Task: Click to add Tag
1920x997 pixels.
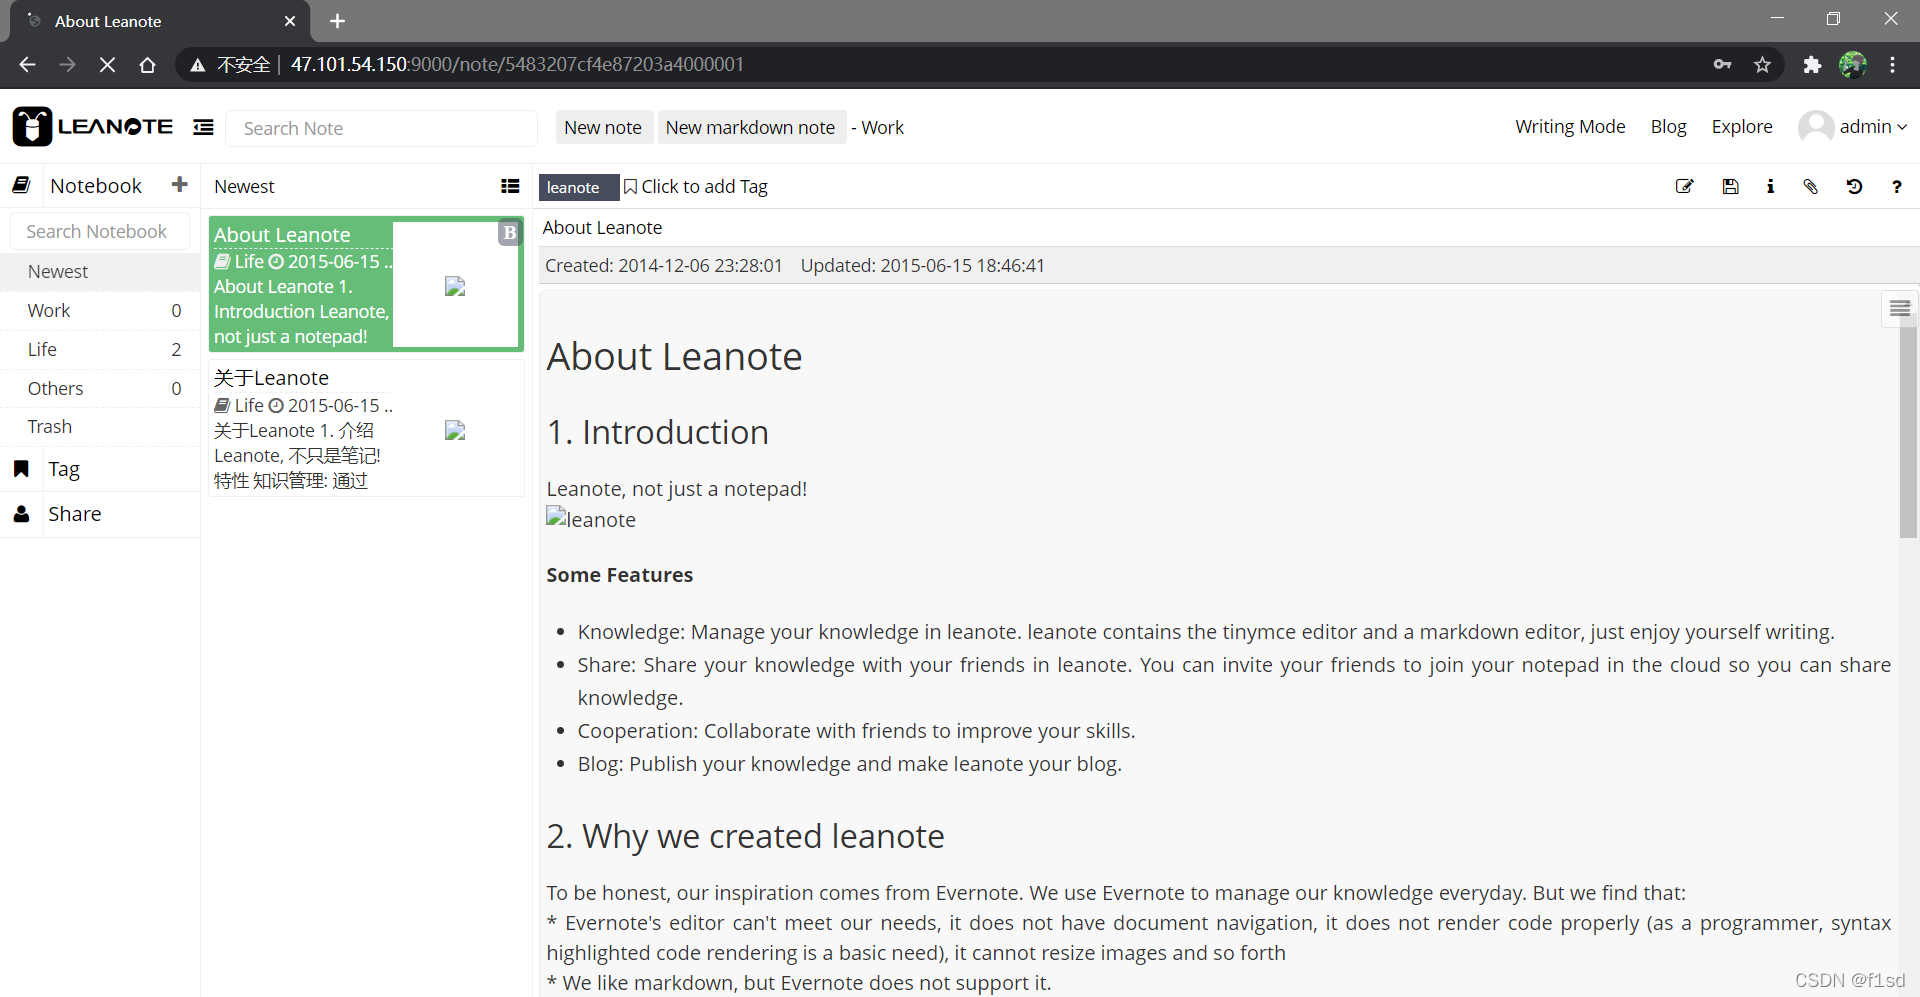Action: click(696, 187)
